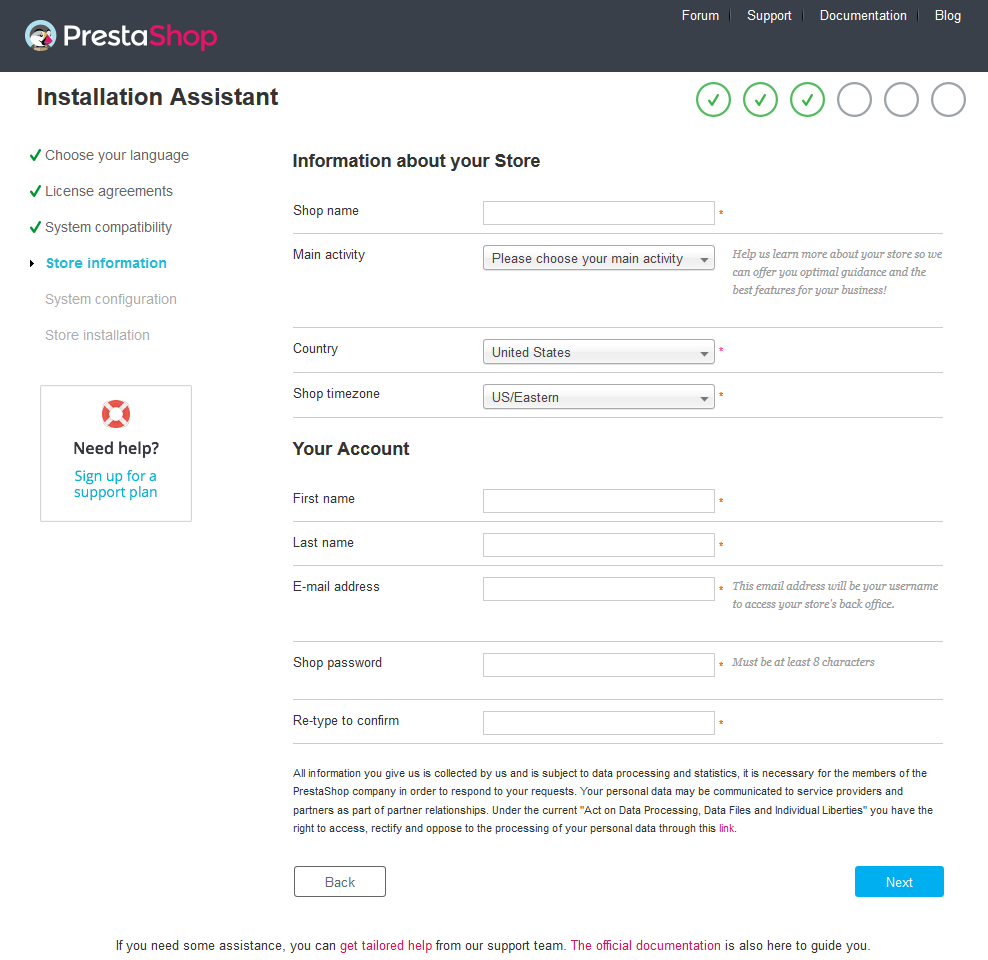Click checkmark beside Choose your language

[x=35, y=155]
